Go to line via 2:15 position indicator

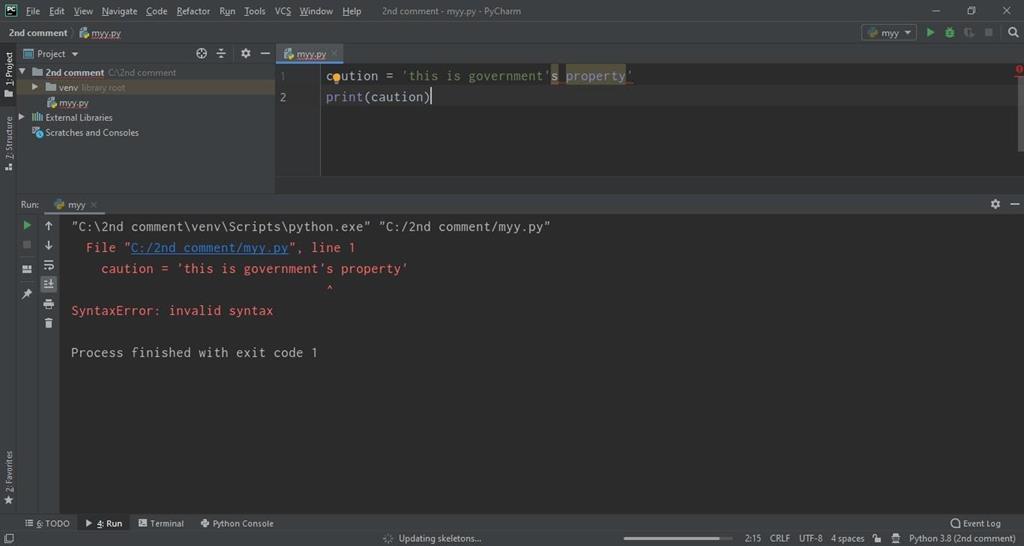pyautogui.click(x=752, y=539)
